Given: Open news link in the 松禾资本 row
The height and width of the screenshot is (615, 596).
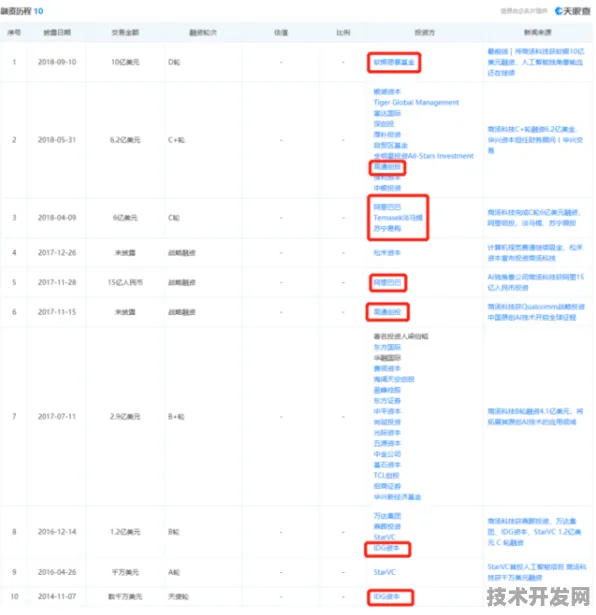Looking at the screenshot, I should 535,253.
